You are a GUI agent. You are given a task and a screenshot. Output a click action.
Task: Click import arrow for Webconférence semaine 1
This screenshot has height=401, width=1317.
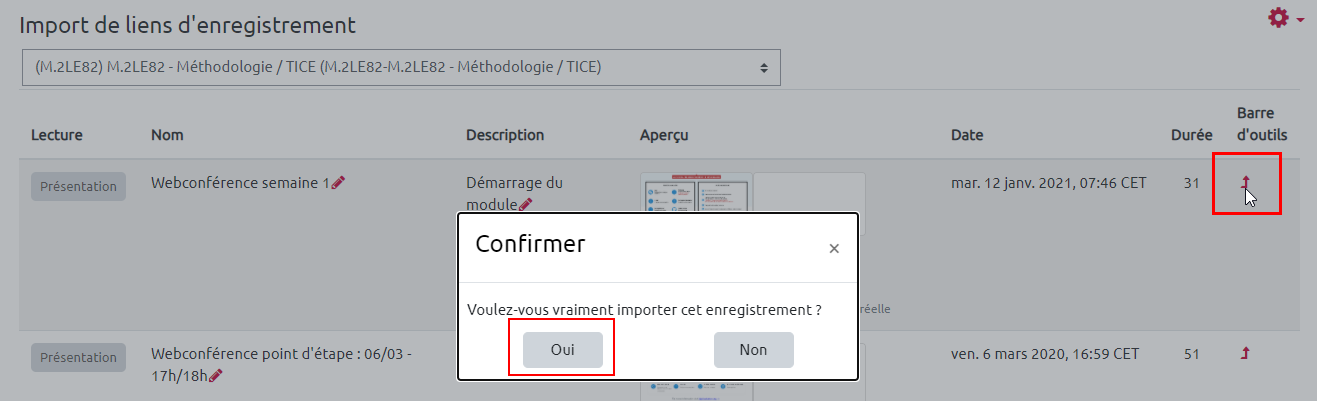pos(1246,183)
